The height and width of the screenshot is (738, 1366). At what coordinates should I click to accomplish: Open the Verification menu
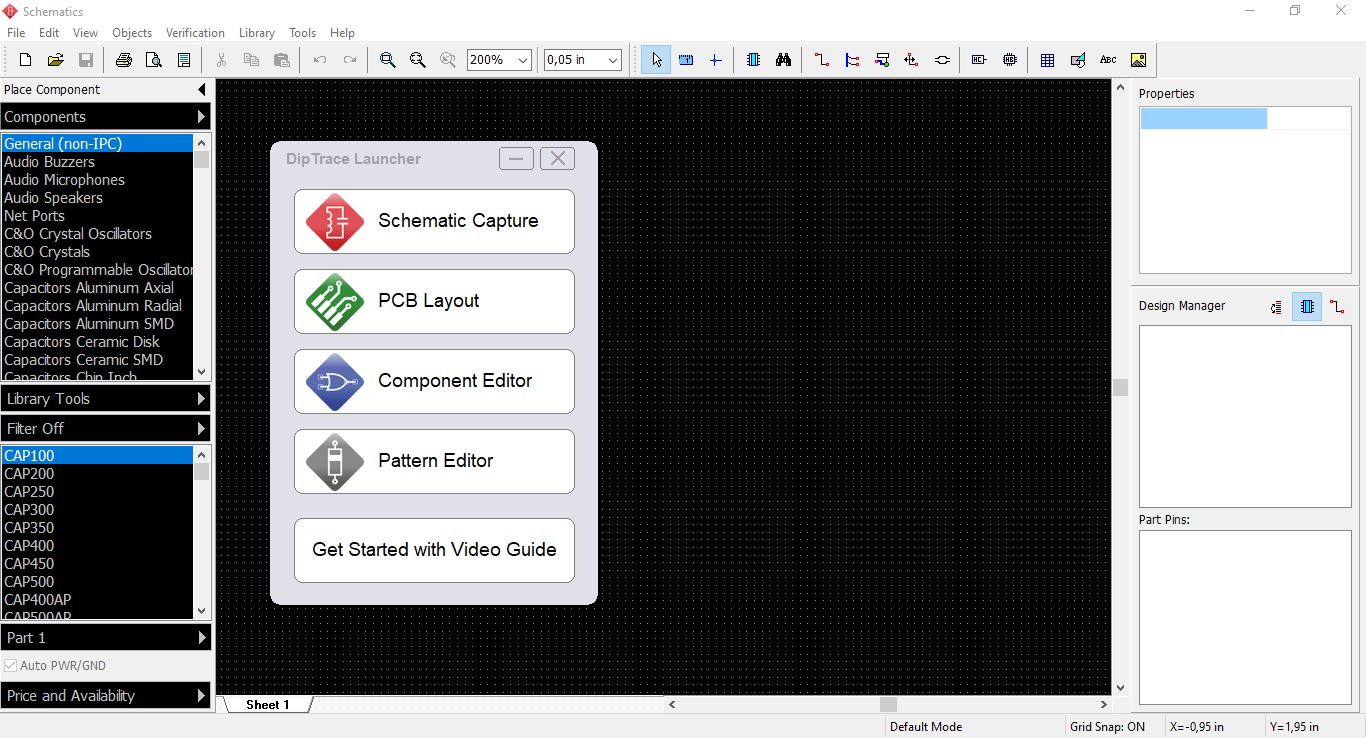tap(195, 33)
